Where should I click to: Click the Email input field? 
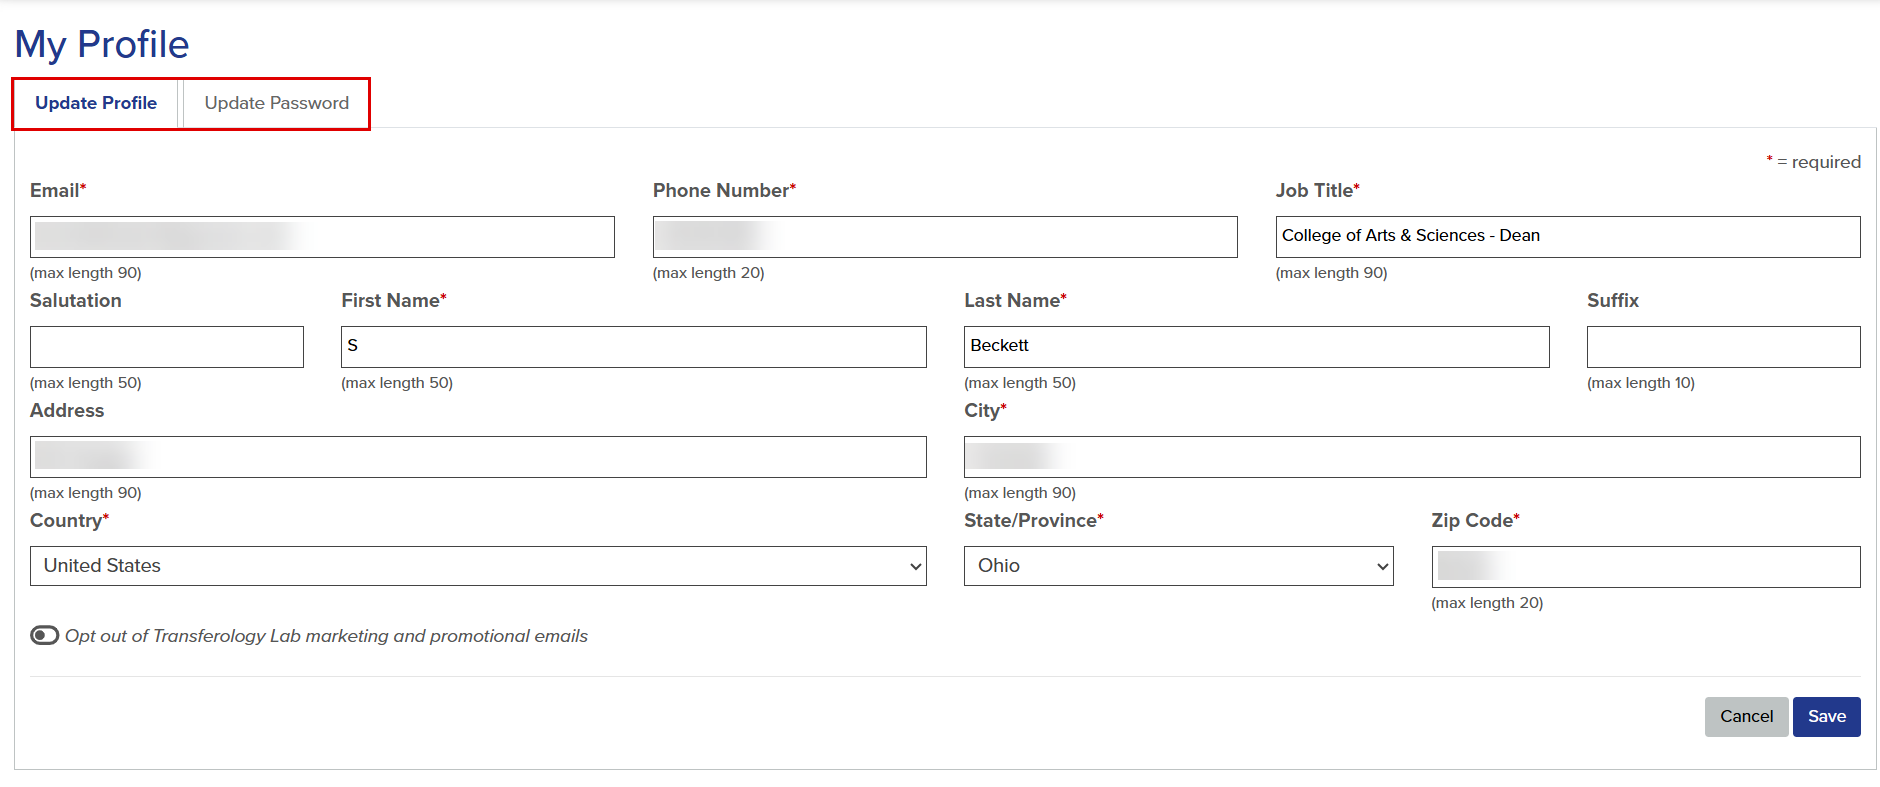pyautogui.click(x=321, y=237)
